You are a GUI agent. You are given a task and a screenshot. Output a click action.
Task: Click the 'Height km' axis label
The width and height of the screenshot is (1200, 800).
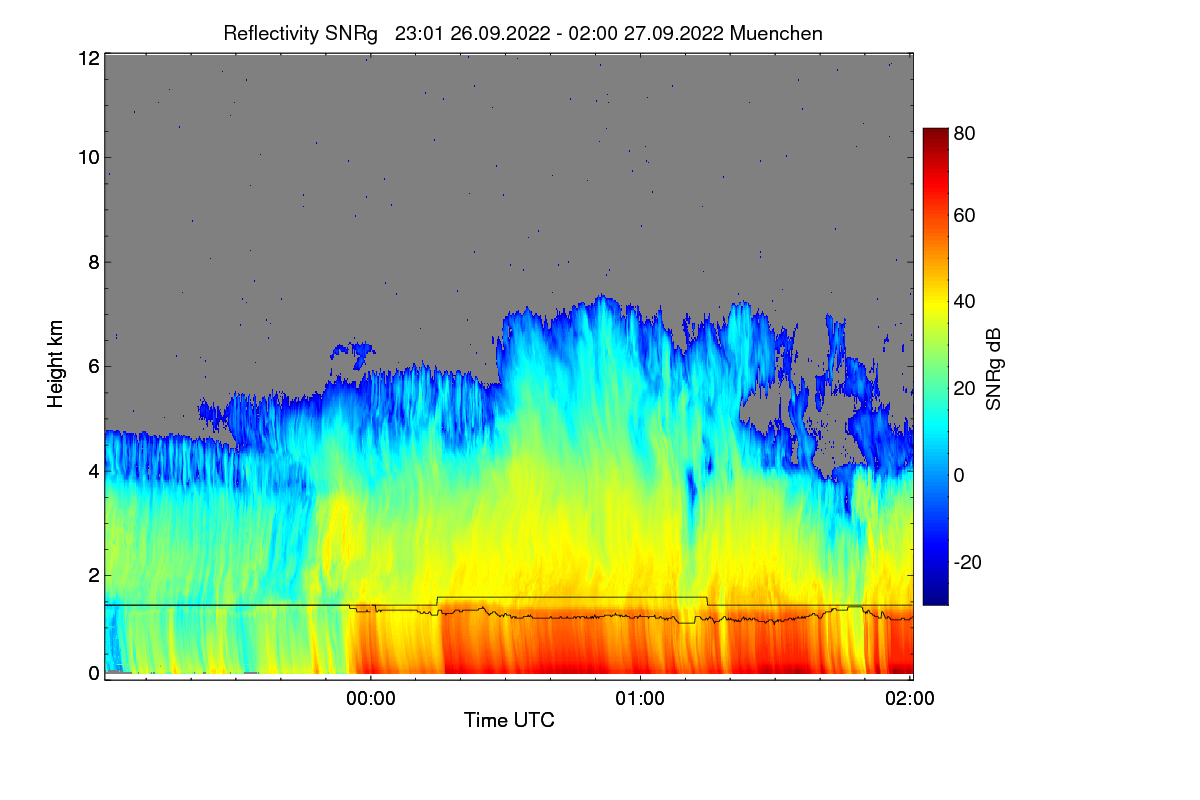tap(55, 364)
